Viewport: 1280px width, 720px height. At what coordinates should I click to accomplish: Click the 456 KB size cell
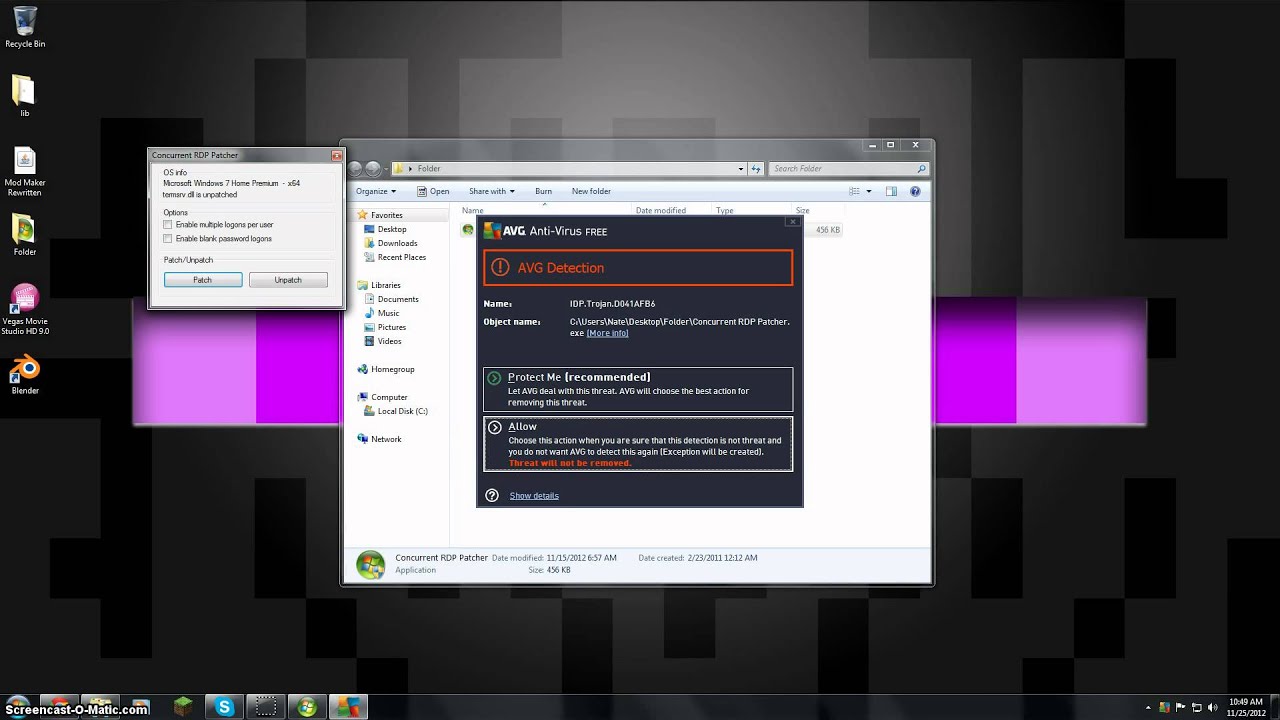[828, 230]
